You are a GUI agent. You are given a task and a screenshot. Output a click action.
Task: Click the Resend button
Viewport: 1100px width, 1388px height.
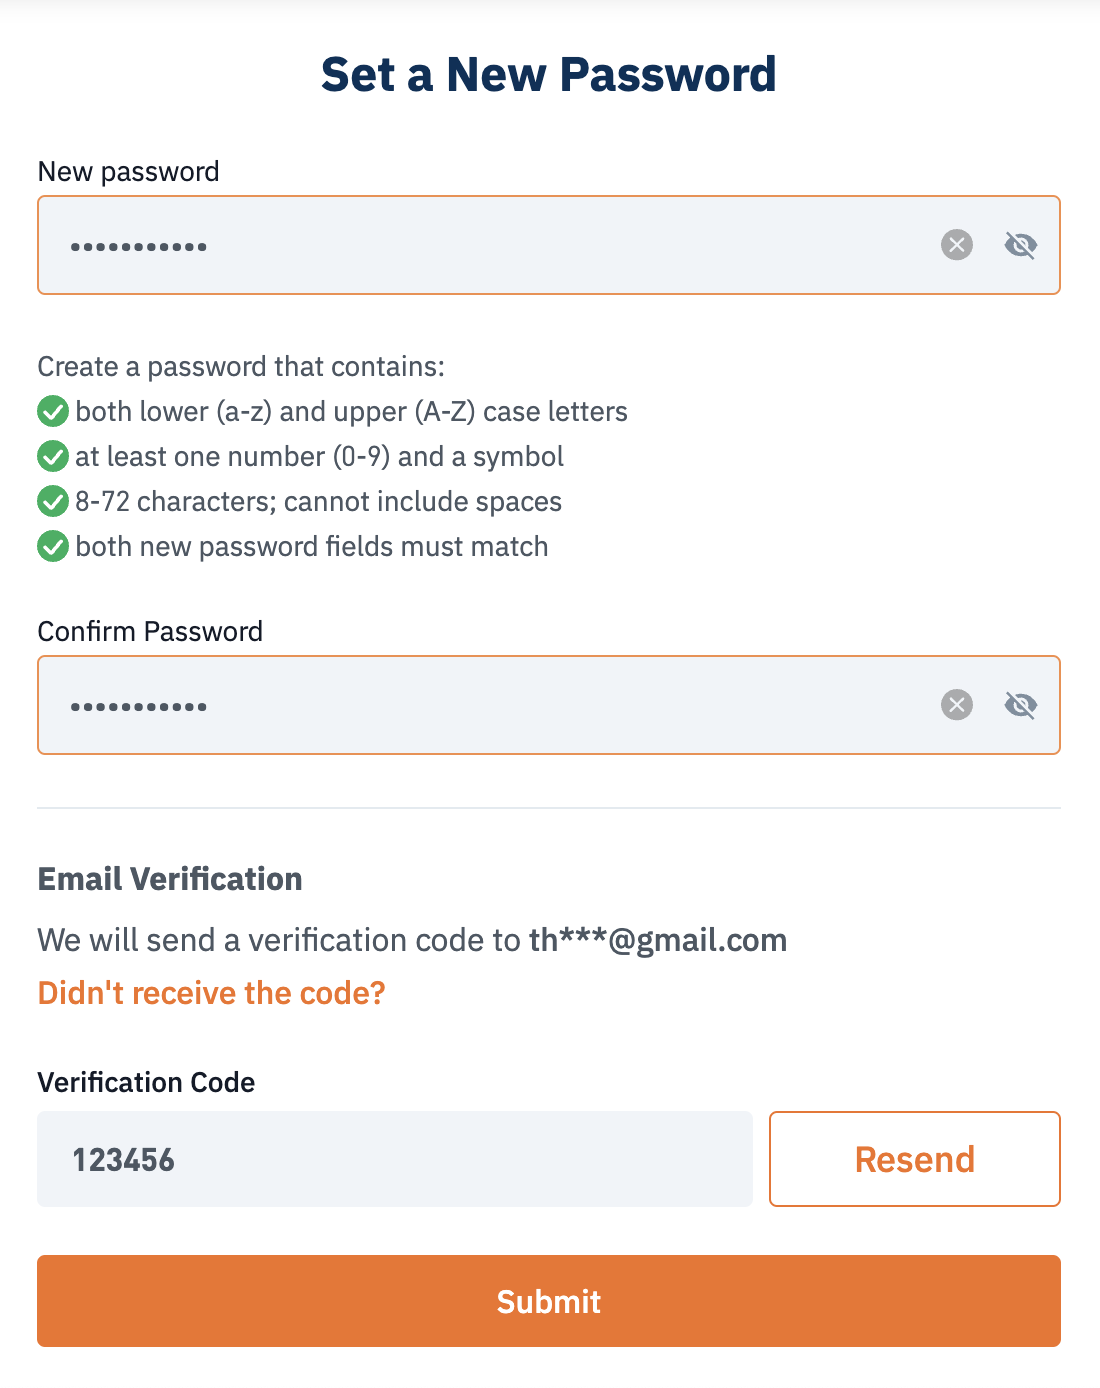[x=914, y=1159]
